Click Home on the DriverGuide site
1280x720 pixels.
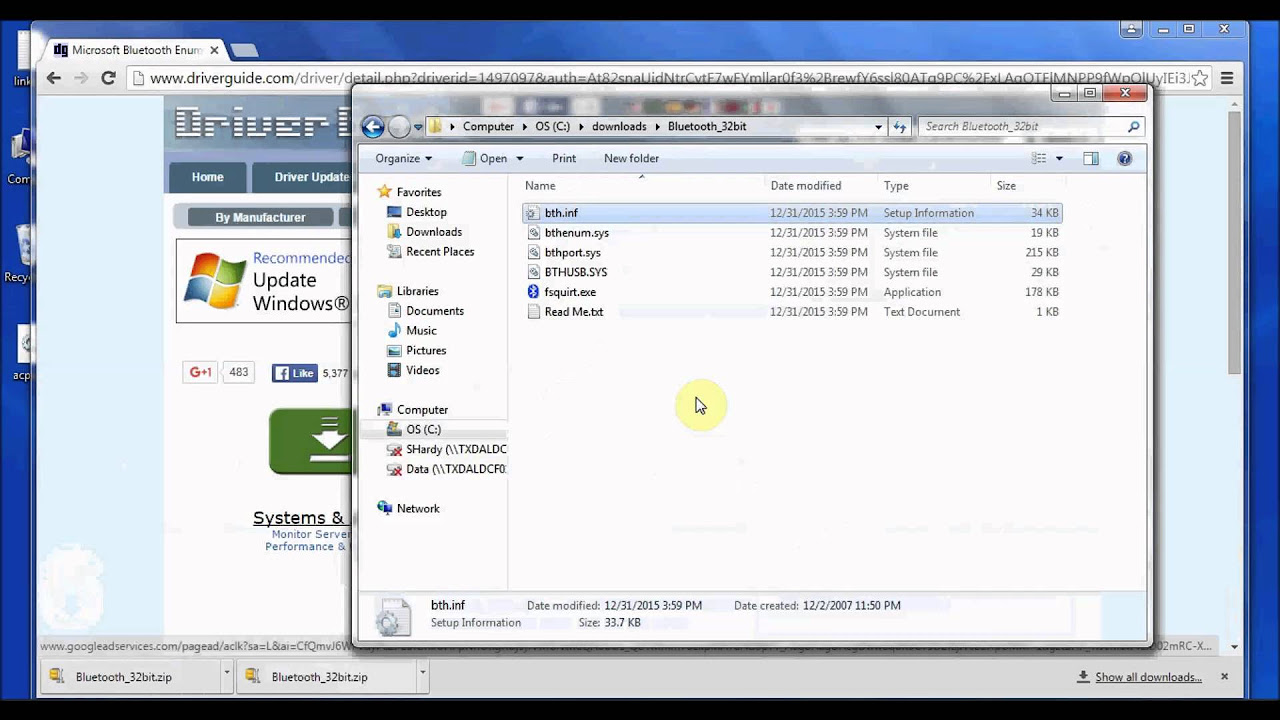[207, 177]
